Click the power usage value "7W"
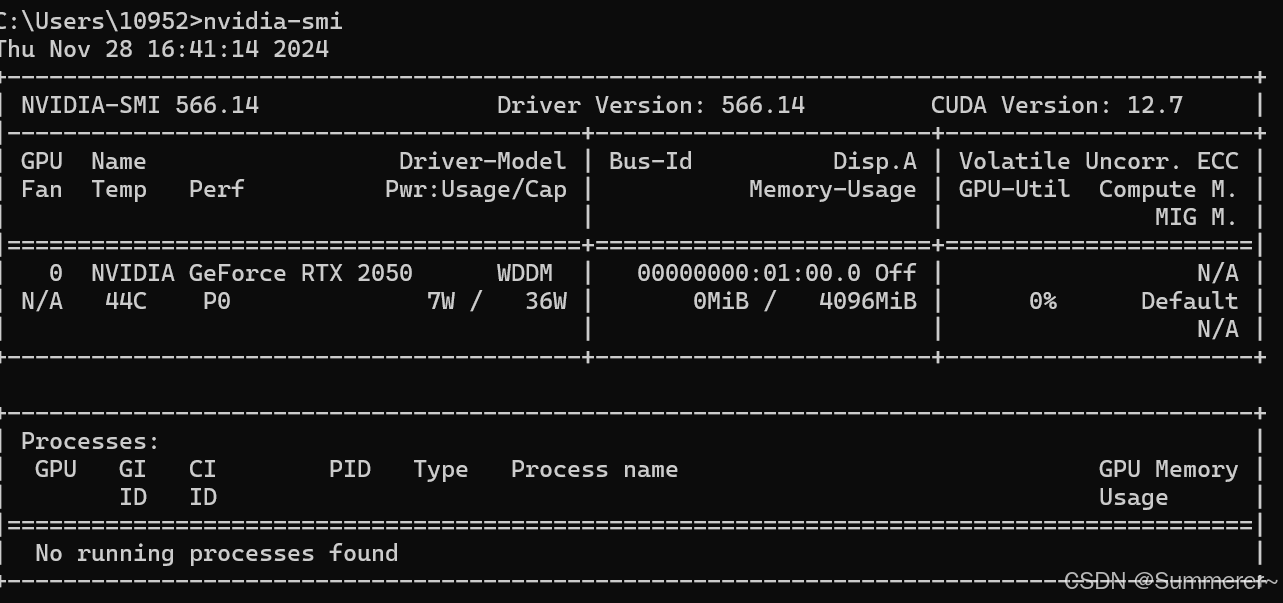Image resolution: width=1283 pixels, height=603 pixels. [x=441, y=301]
